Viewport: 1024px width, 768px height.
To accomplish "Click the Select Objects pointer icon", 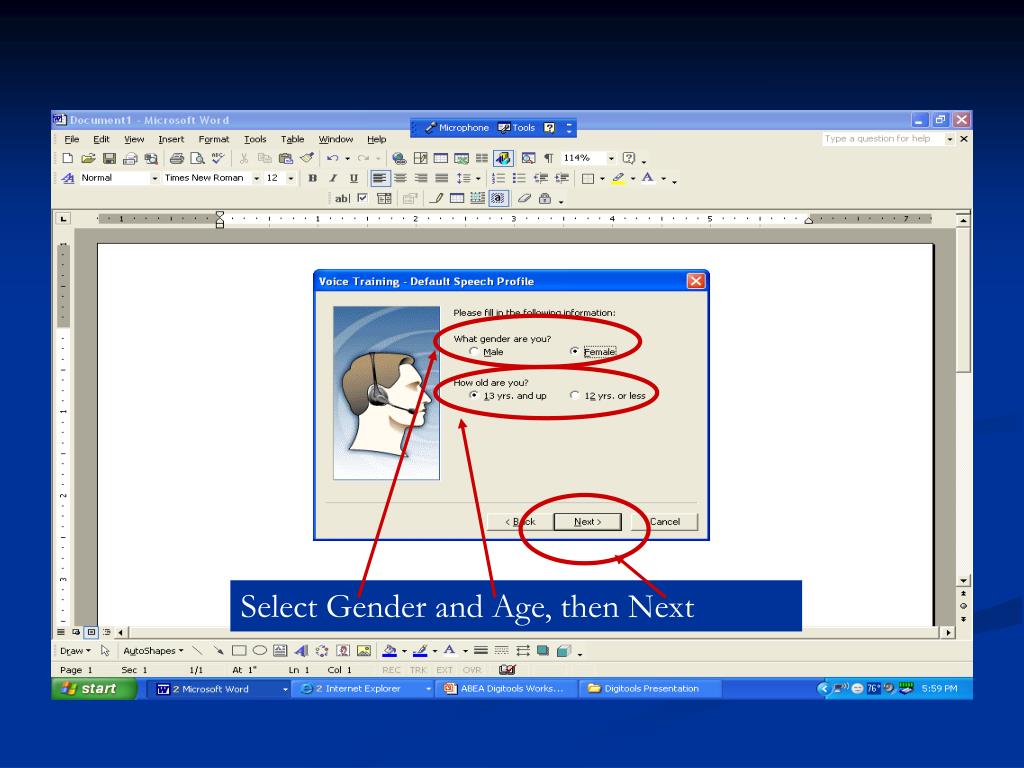I will click(x=105, y=650).
